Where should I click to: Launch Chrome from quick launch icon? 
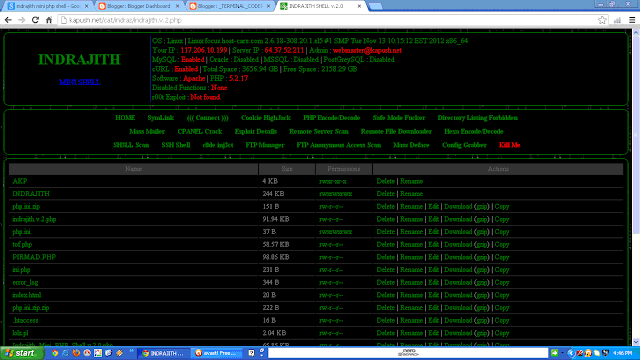pyautogui.click(x=55, y=353)
